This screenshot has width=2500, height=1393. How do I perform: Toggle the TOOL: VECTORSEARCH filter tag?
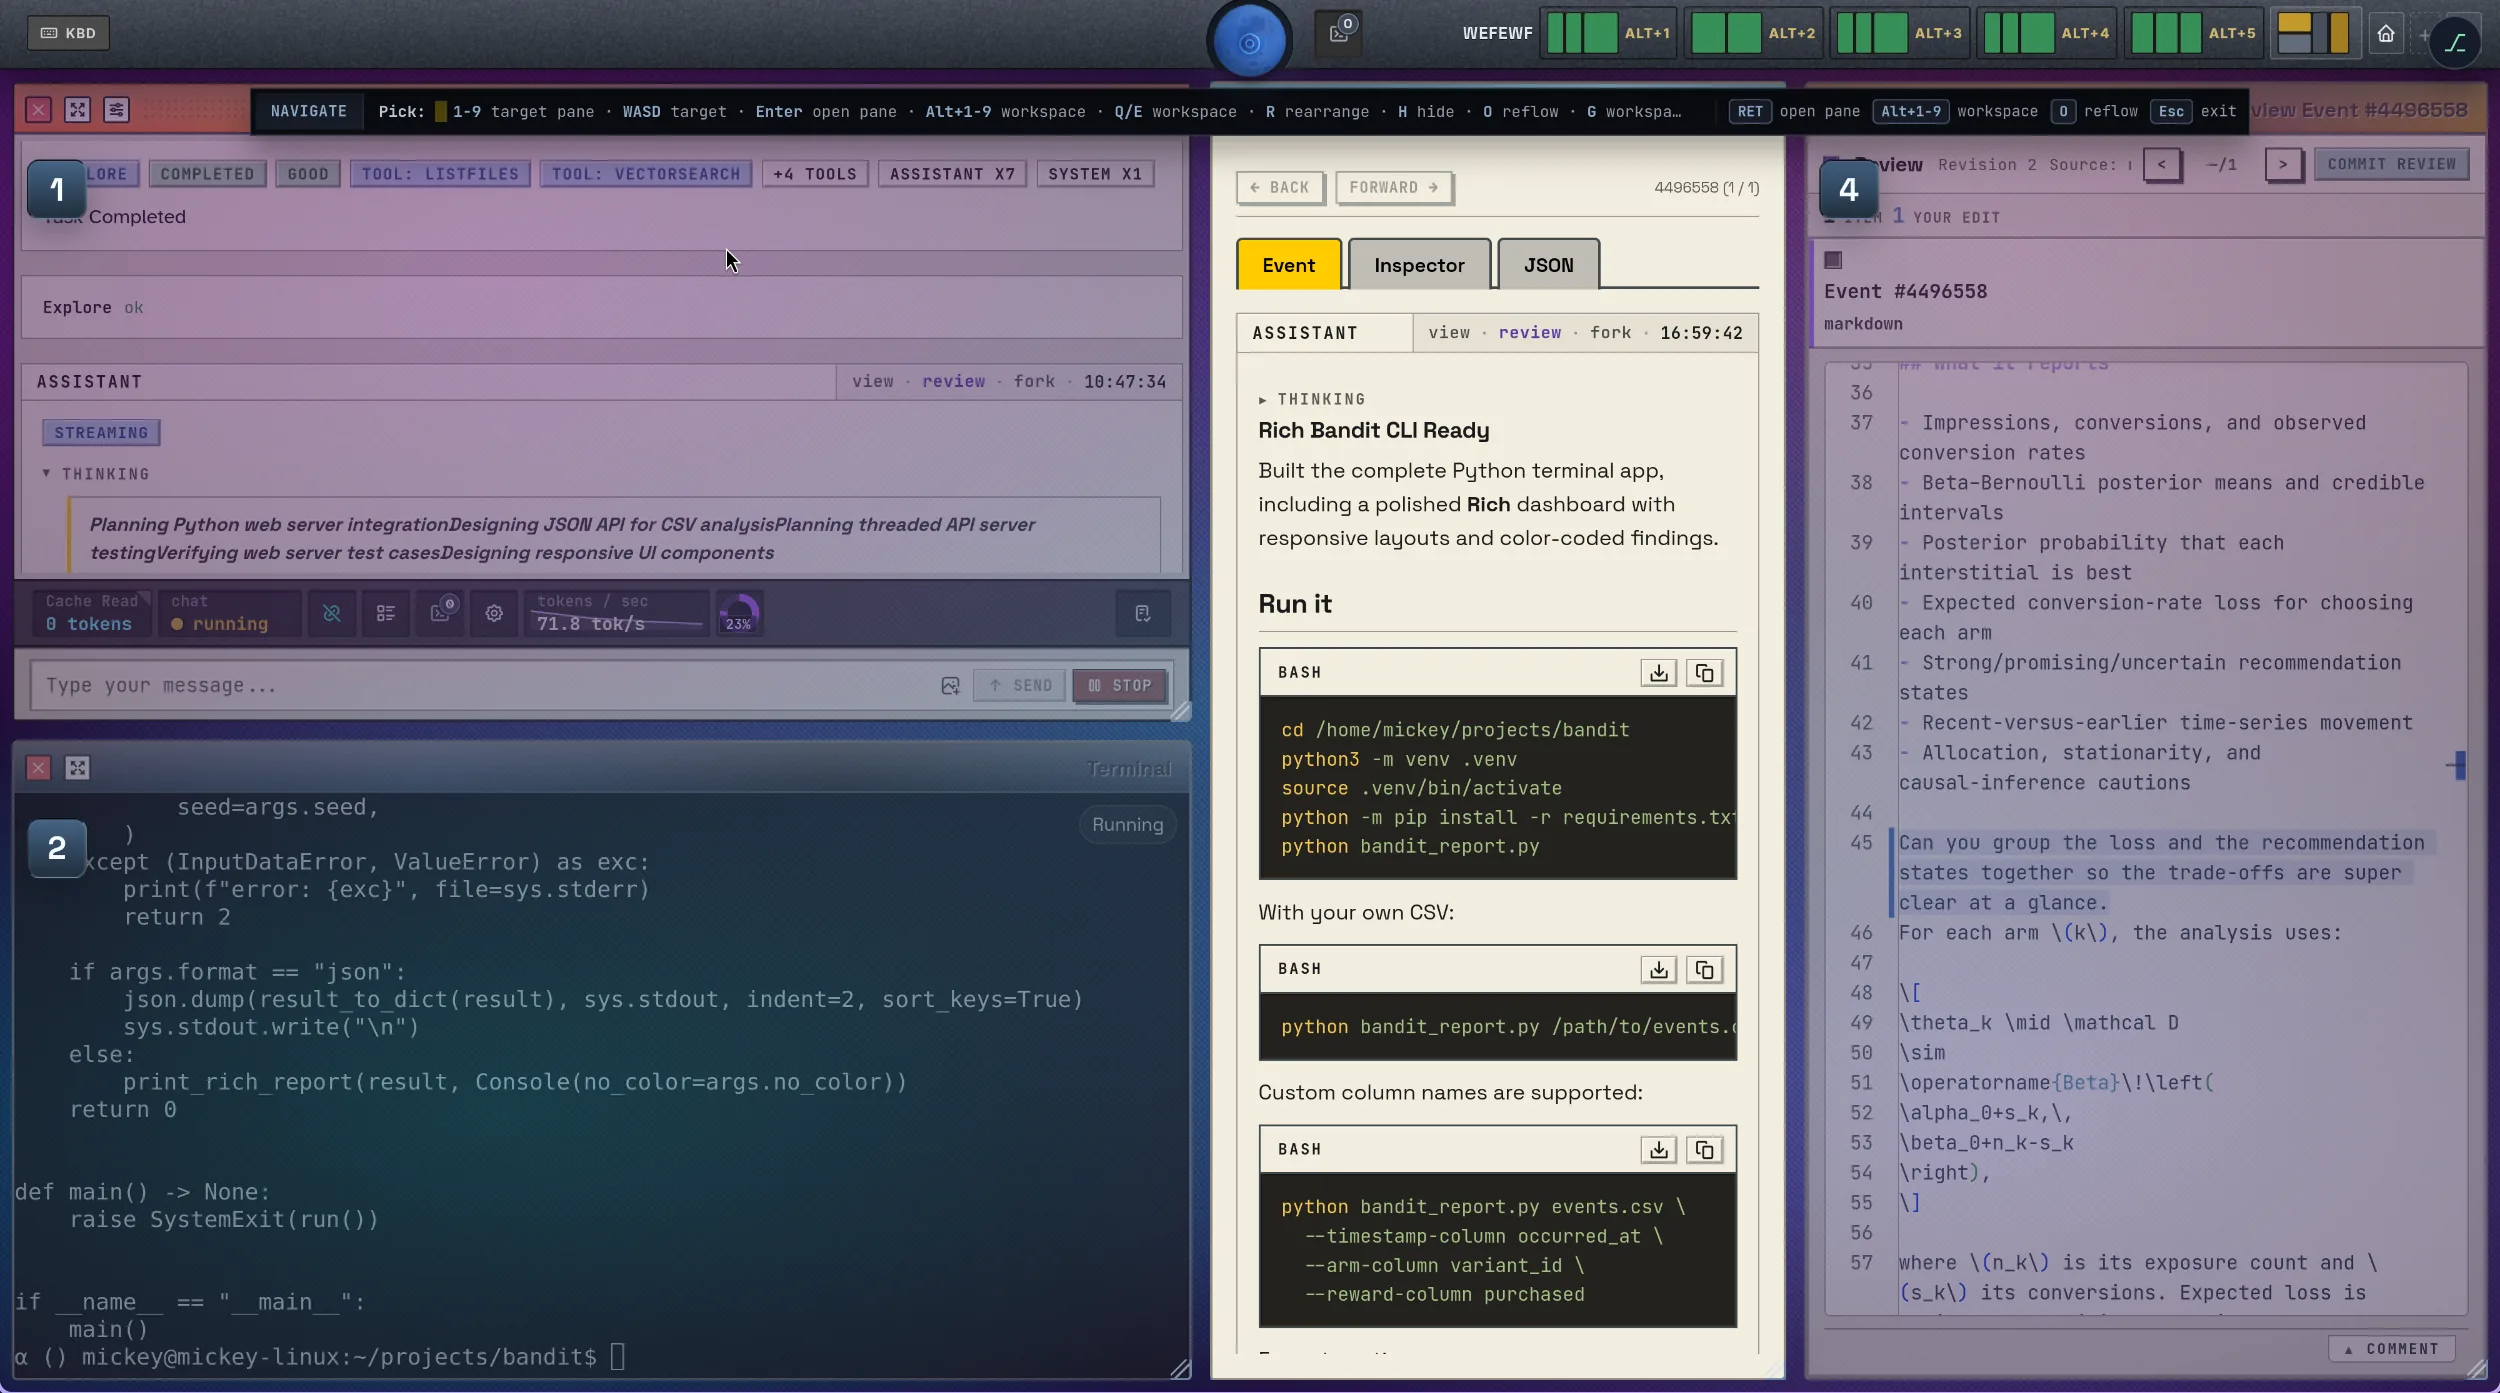click(646, 174)
